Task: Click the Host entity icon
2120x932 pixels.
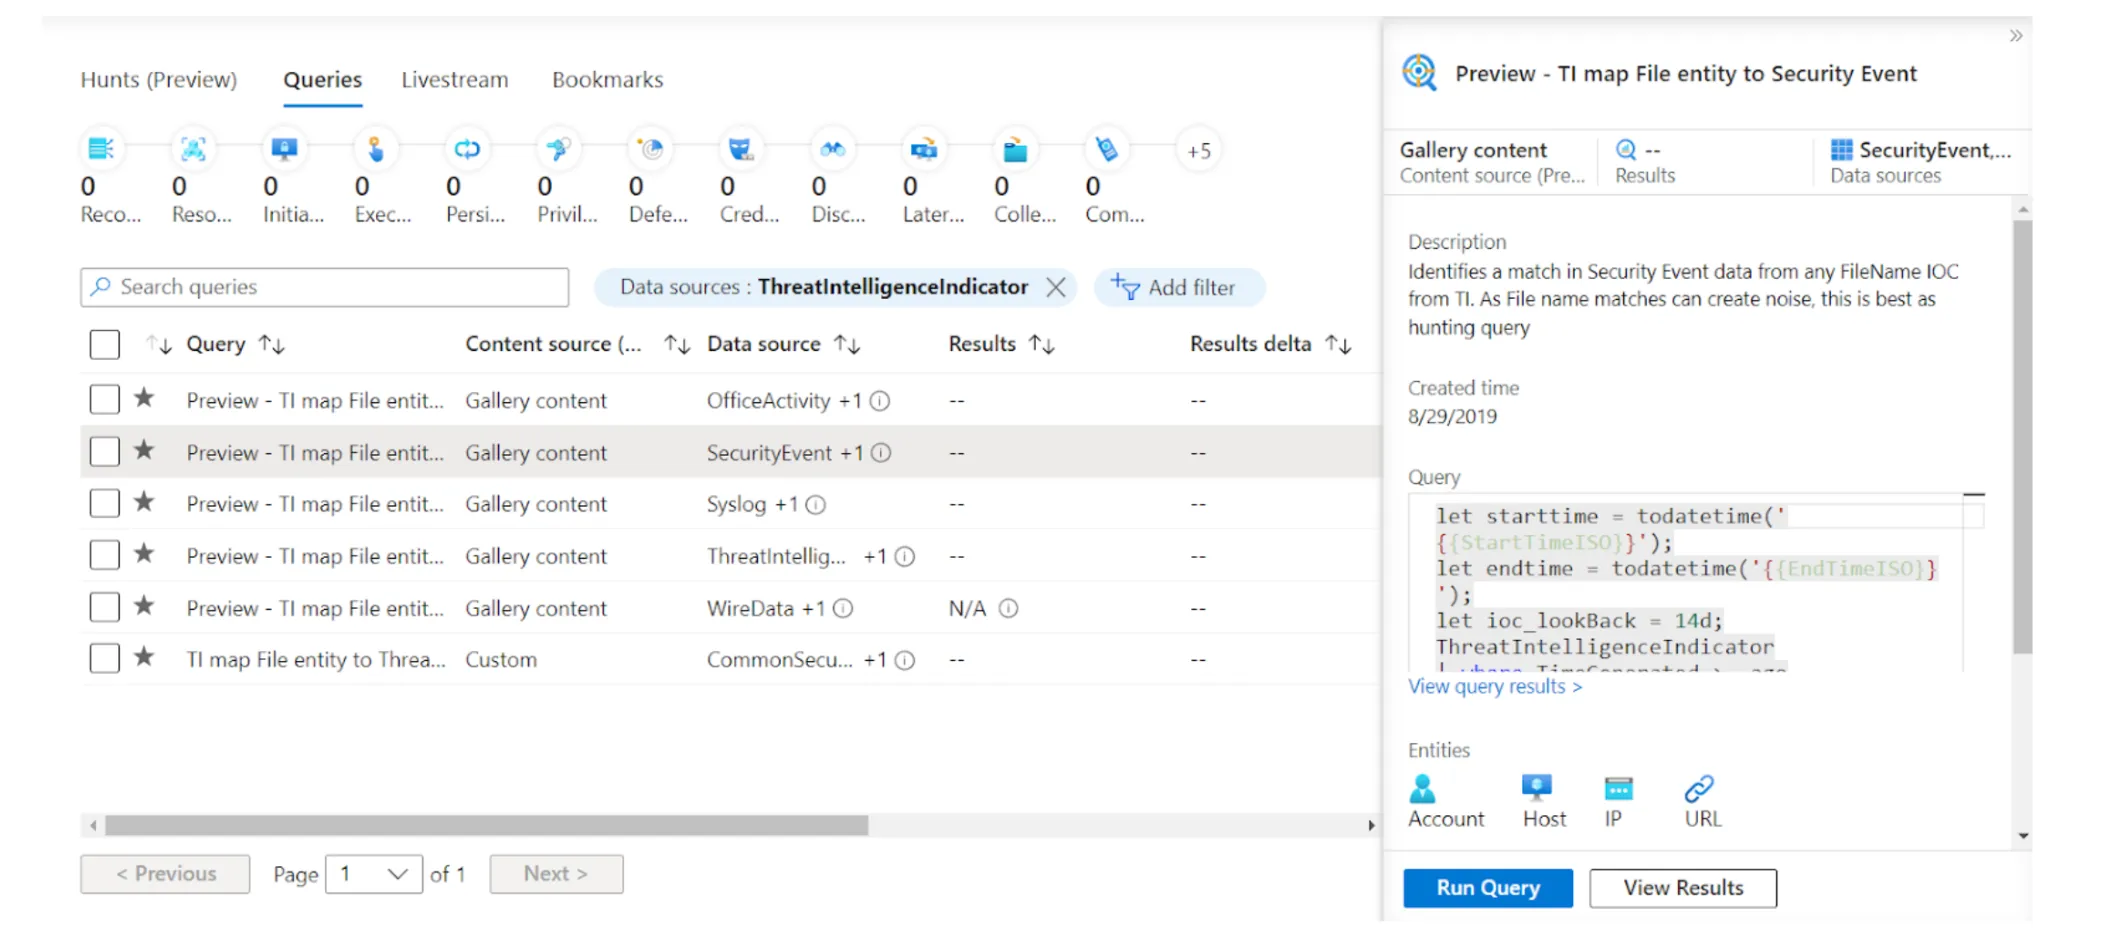Action: point(1536,789)
